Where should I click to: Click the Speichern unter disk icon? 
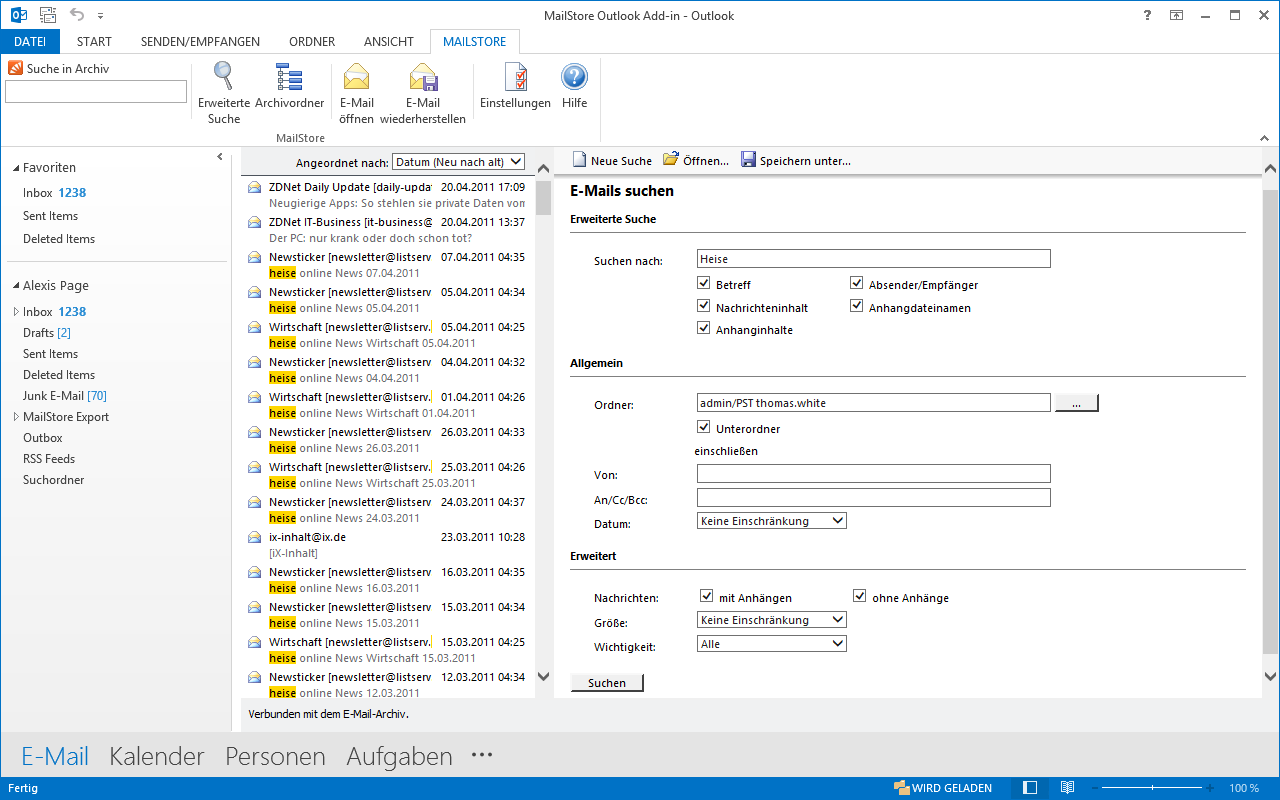point(748,160)
